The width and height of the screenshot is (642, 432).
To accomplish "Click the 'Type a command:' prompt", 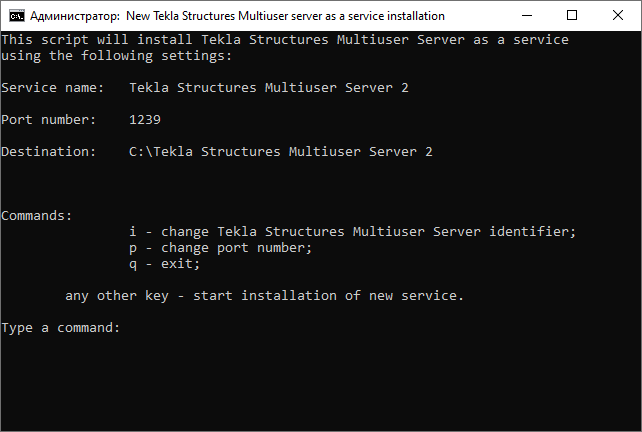I will tap(61, 328).
